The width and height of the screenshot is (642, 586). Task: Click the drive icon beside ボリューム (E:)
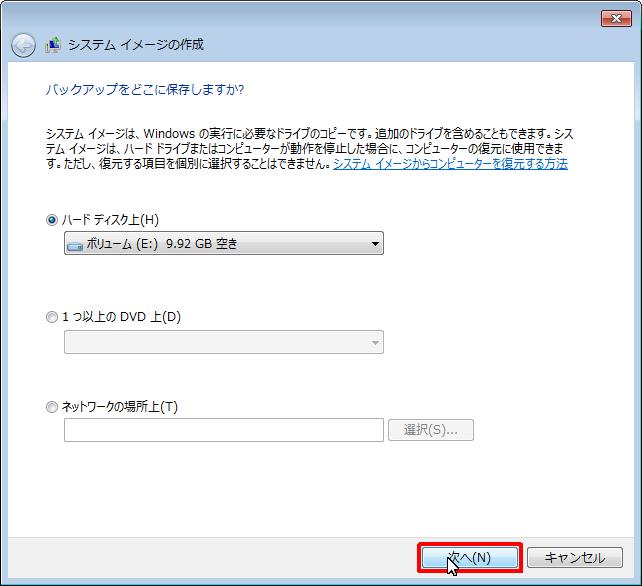[x=75, y=243]
